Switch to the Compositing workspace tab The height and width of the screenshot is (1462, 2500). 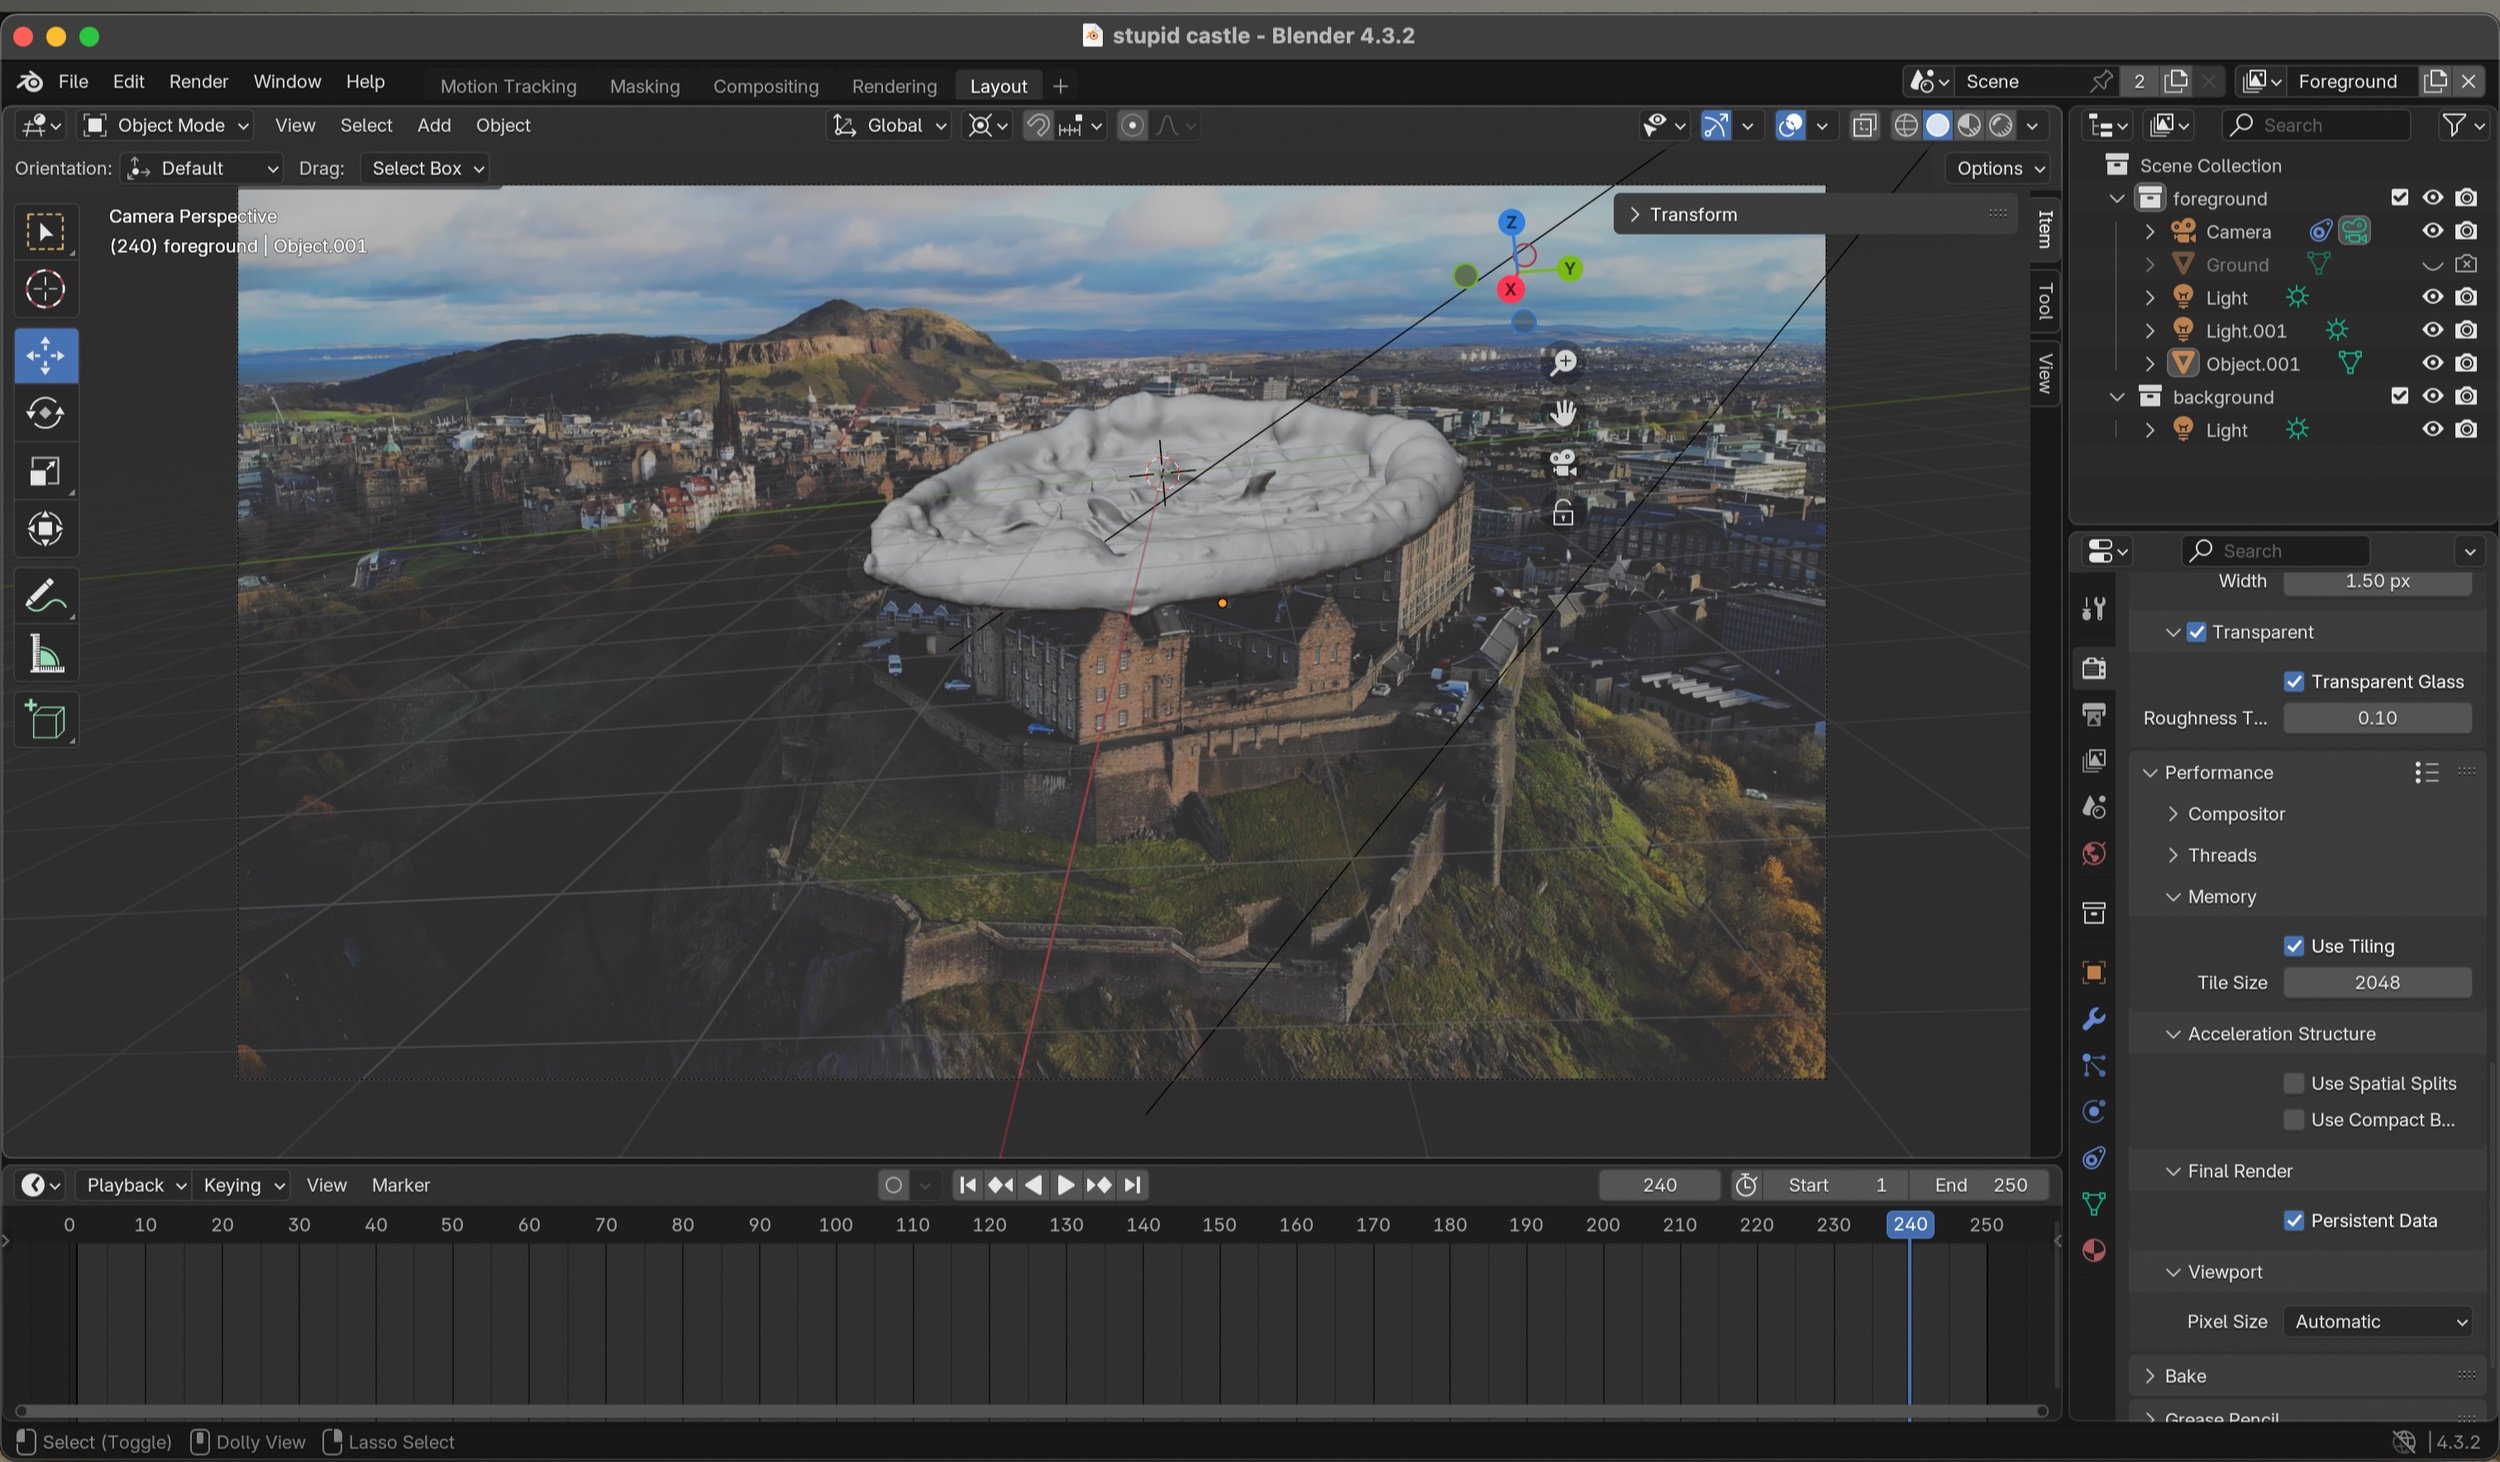[x=765, y=86]
